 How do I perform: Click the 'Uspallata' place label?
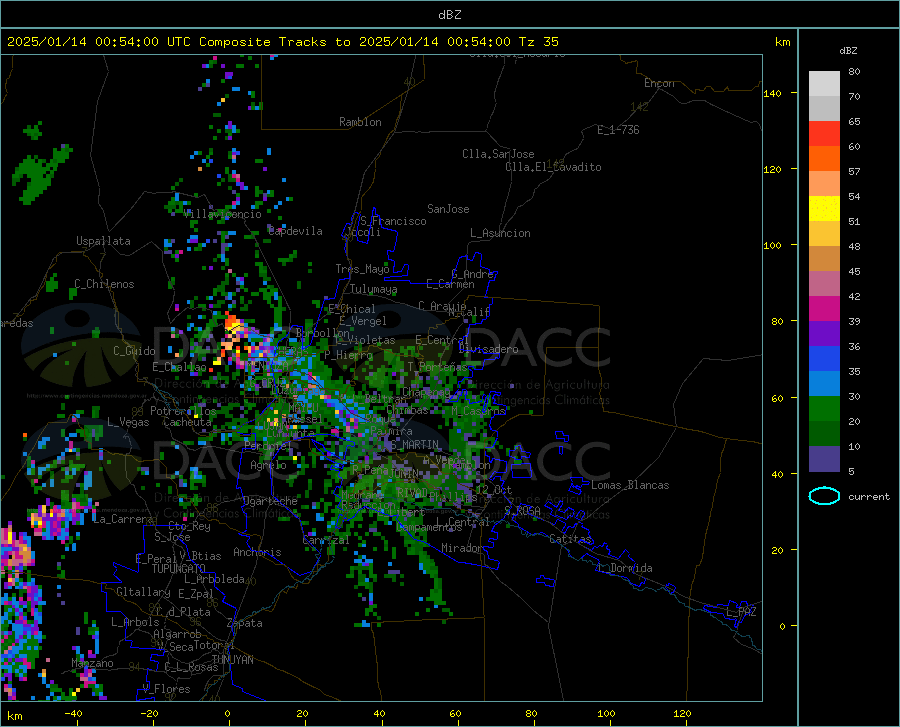click(x=103, y=242)
